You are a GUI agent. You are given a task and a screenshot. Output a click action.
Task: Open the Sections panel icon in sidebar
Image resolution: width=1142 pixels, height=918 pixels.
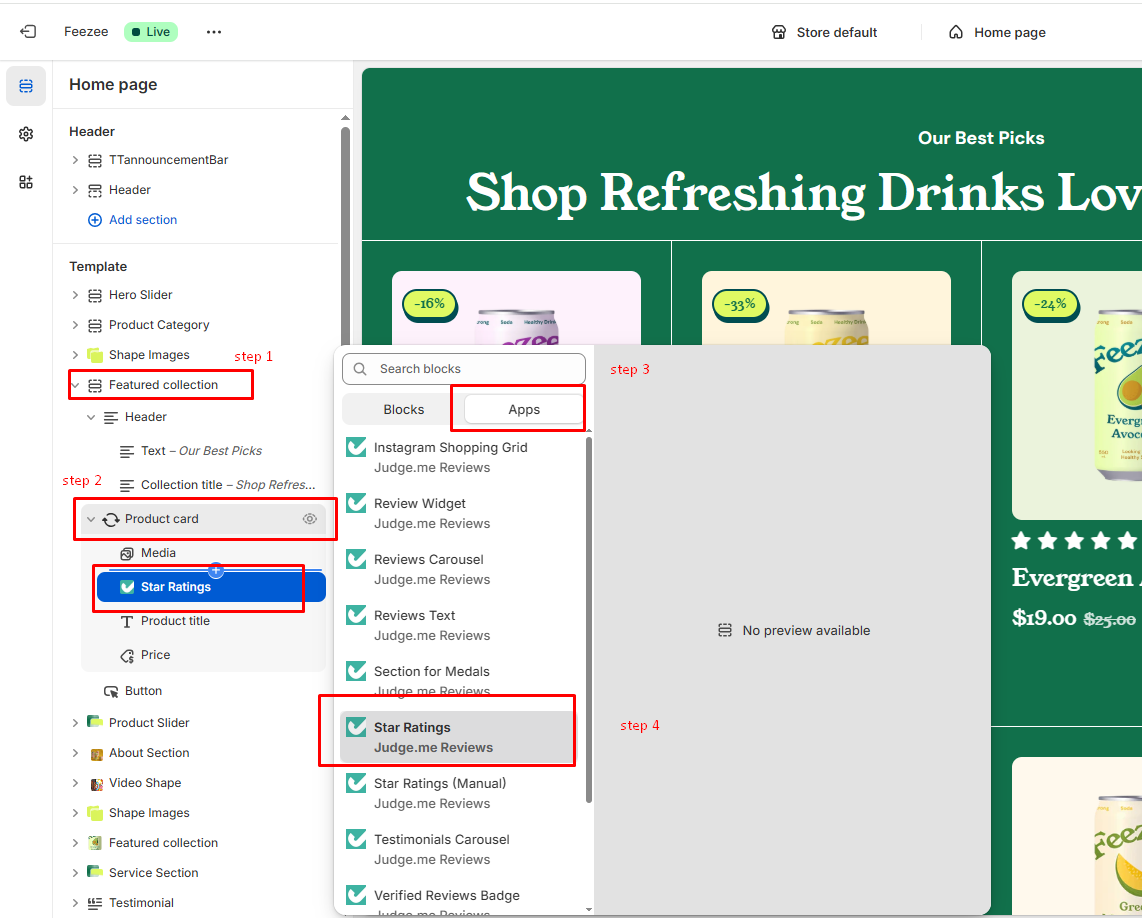tap(26, 87)
